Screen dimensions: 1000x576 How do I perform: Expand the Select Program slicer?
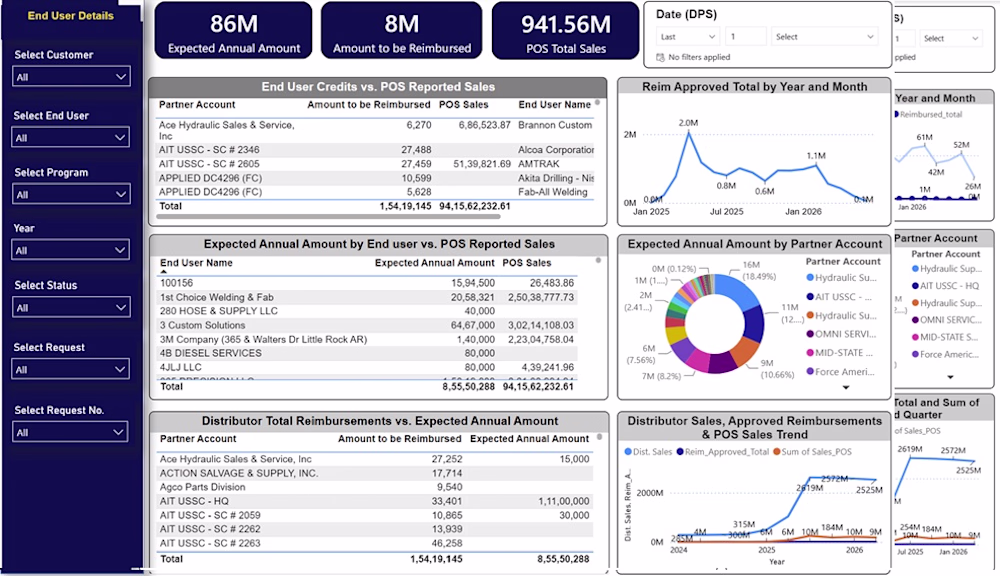(x=71, y=194)
